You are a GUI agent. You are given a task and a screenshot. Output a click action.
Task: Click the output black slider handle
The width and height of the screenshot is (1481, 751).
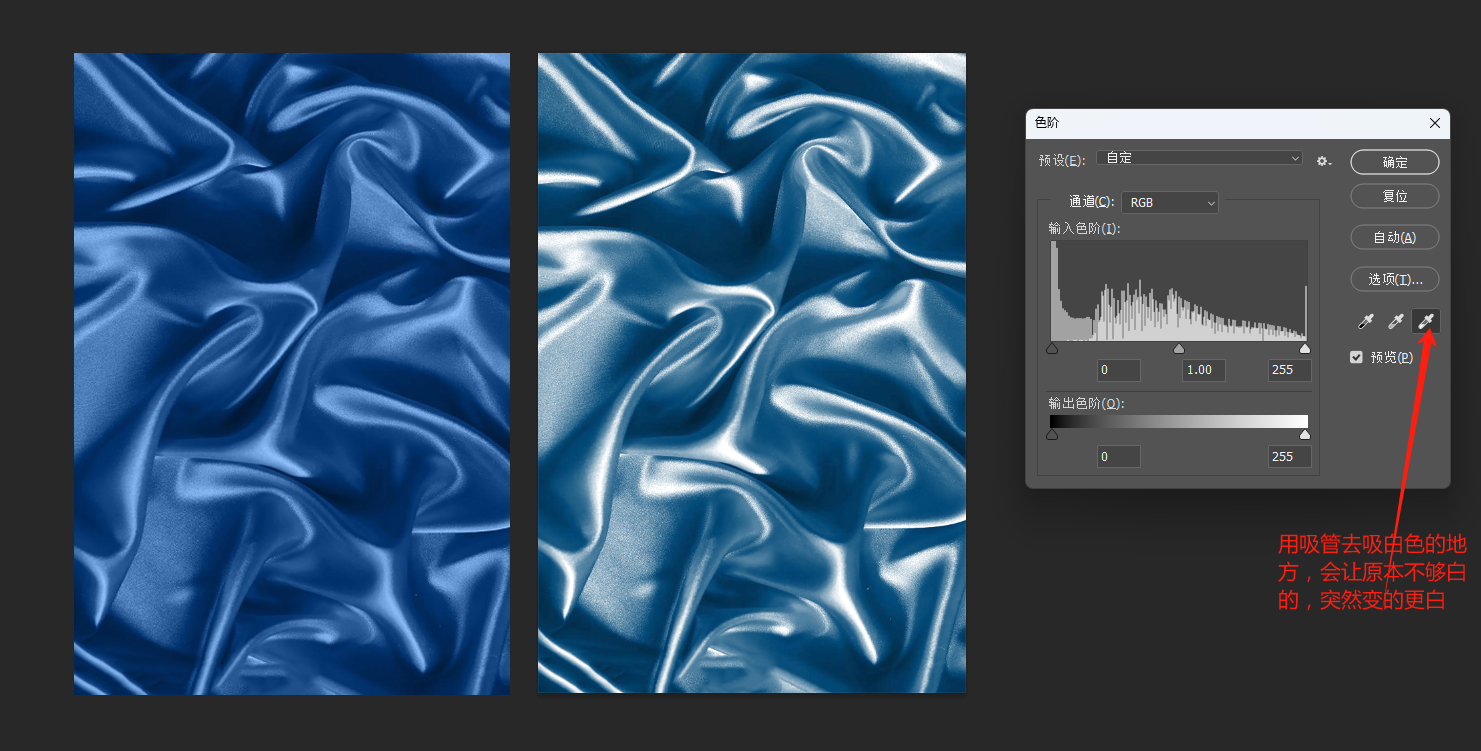1052,435
